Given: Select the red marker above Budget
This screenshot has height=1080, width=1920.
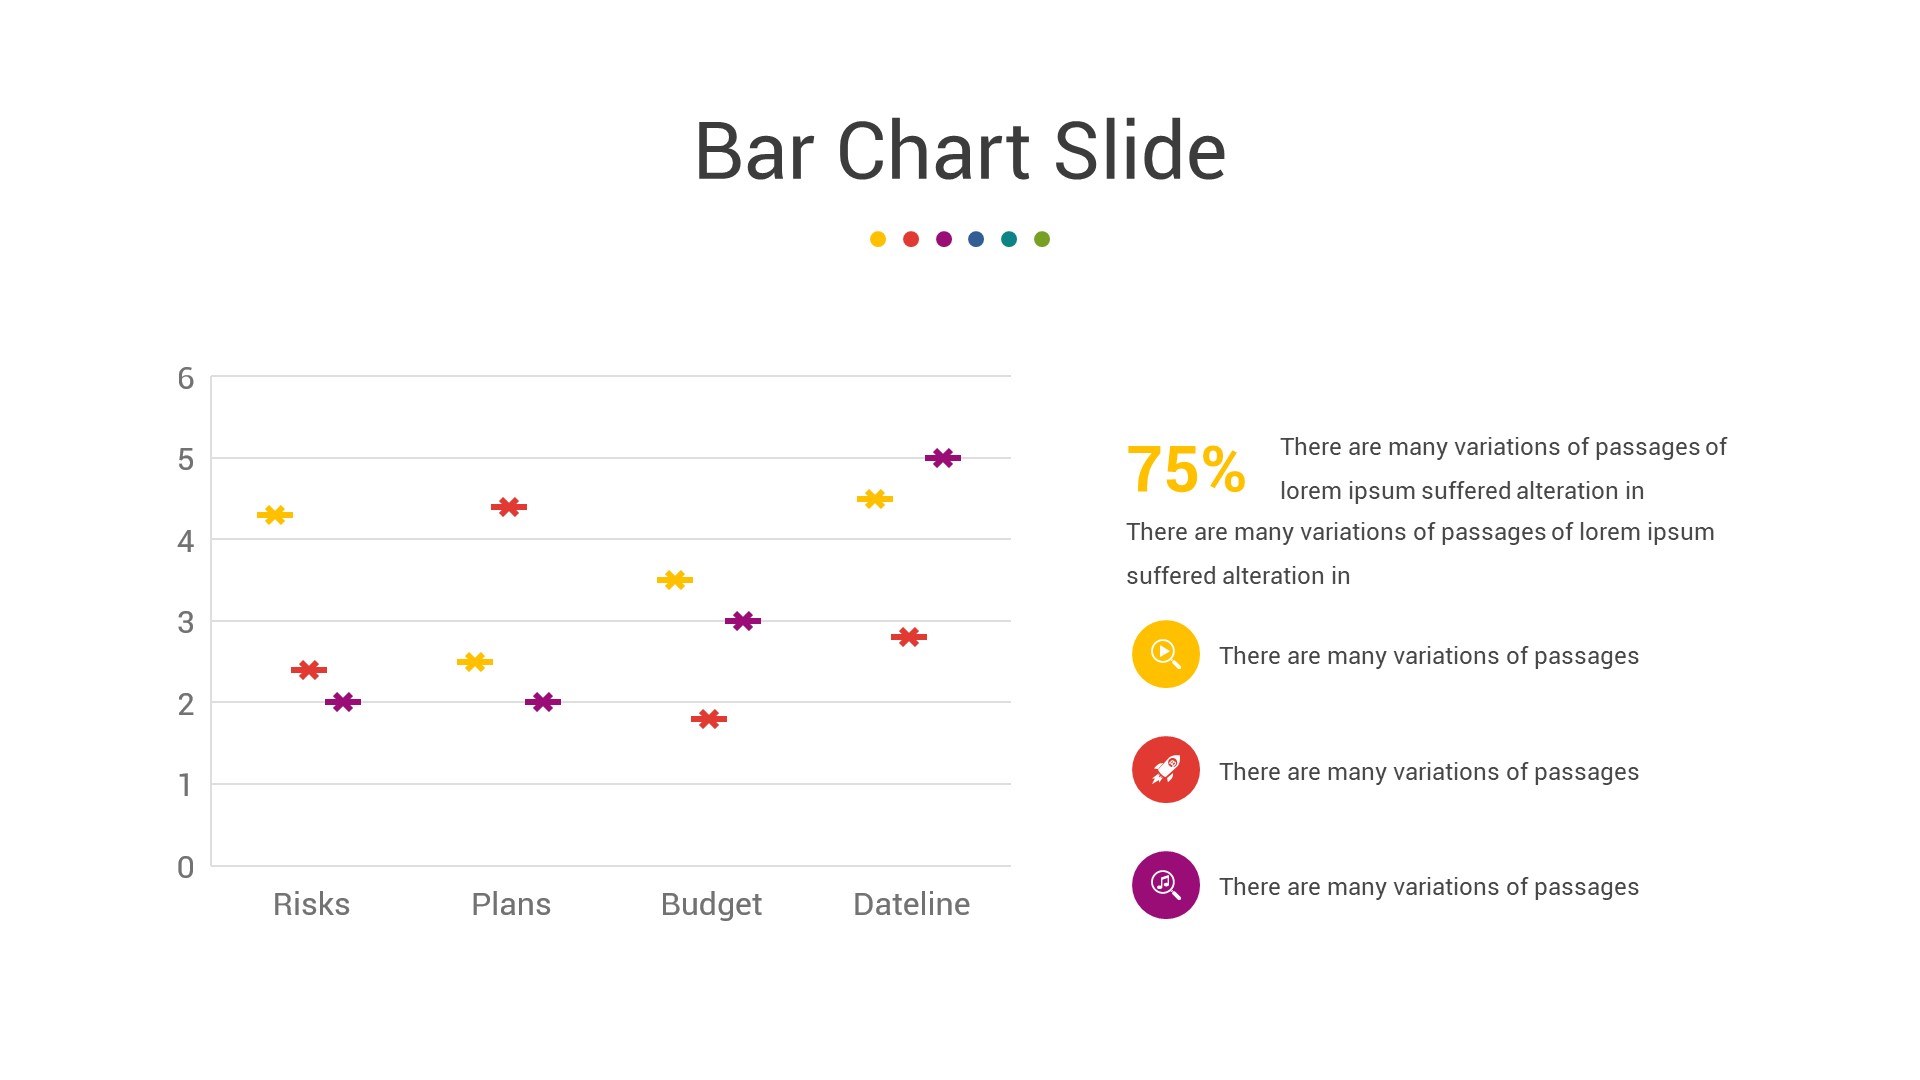Looking at the screenshot, I should click(x=709, y=719).
